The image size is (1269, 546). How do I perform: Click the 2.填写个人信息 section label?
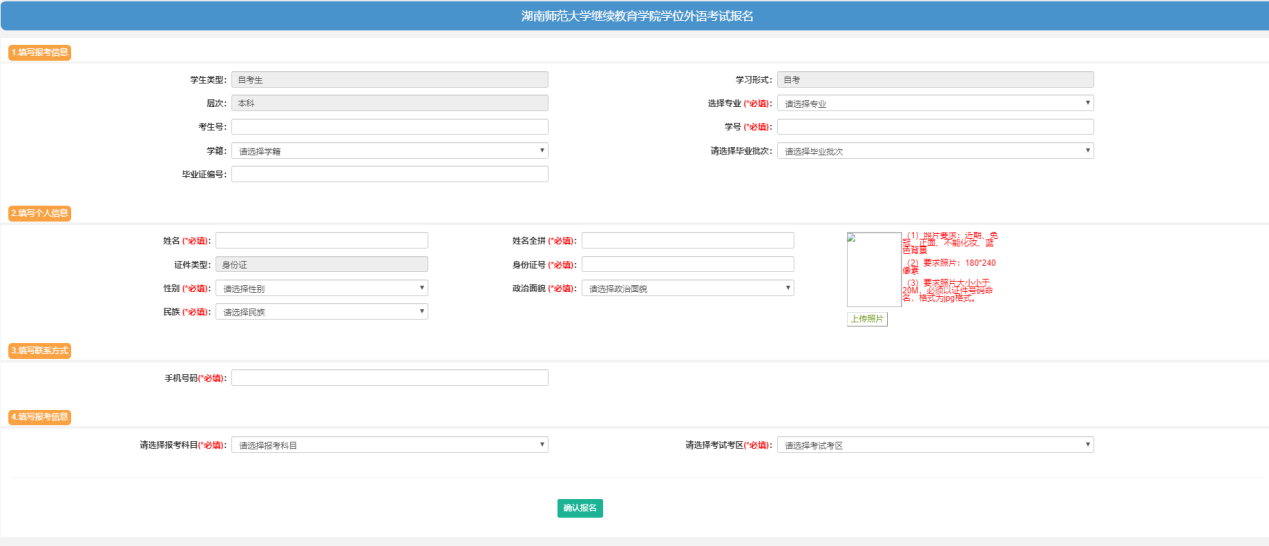click(x=40, y=213)
